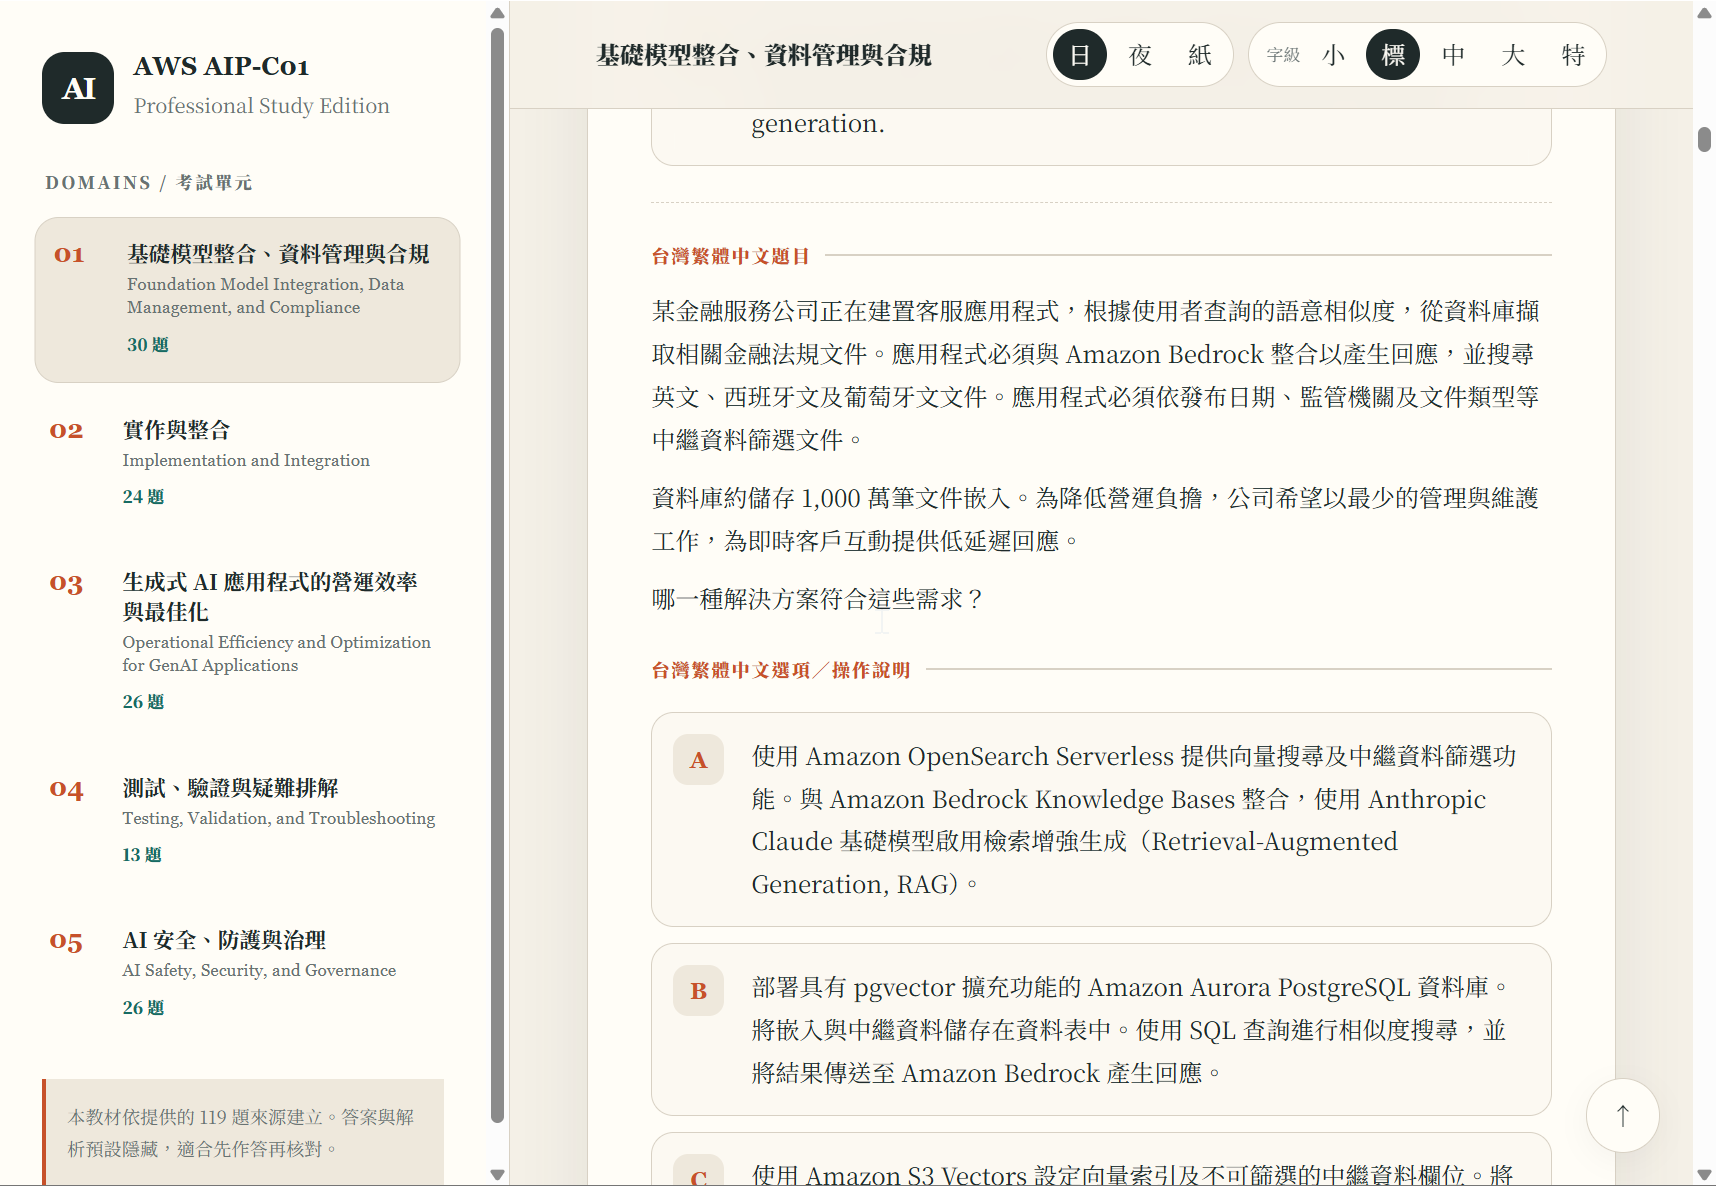Click the '13 題' count label
The width and height of the screenshot is (1716, 1186).
point(142,855)
